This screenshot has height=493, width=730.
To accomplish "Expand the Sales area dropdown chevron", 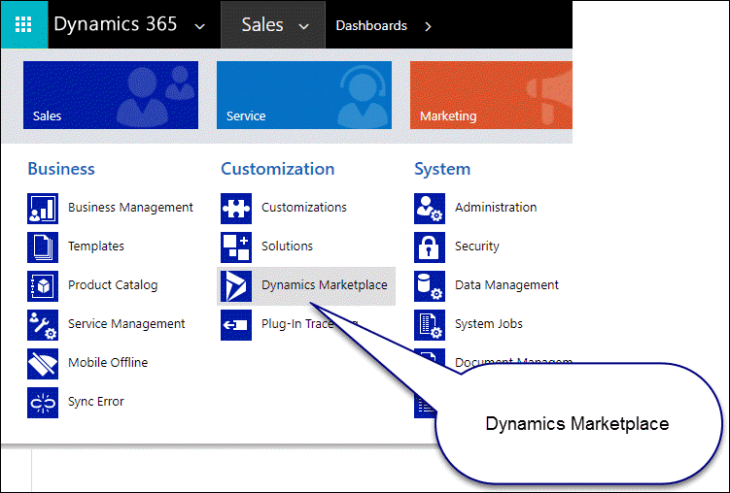I will tap(304, 27).
